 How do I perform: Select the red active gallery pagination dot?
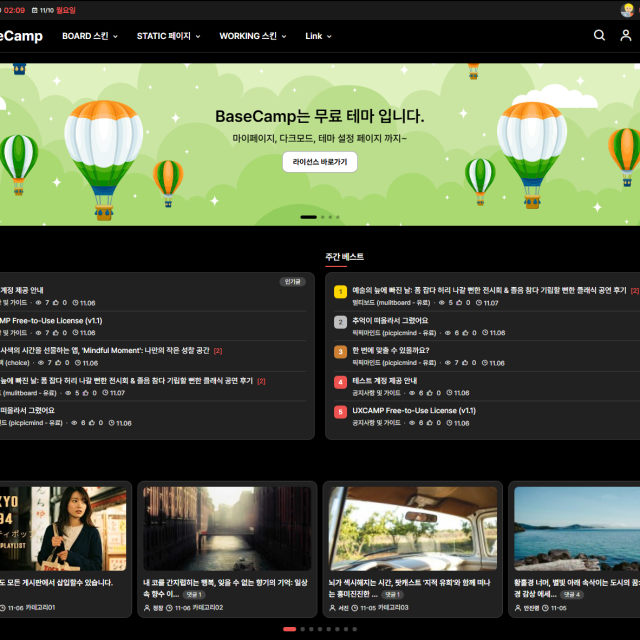click(x=289, y=629)
